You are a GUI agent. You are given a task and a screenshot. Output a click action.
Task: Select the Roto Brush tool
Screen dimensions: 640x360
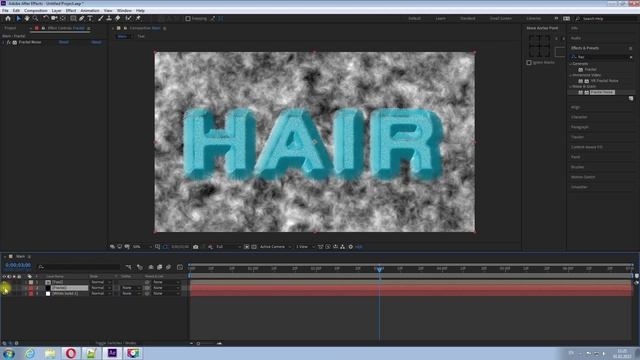pos(129,18)
